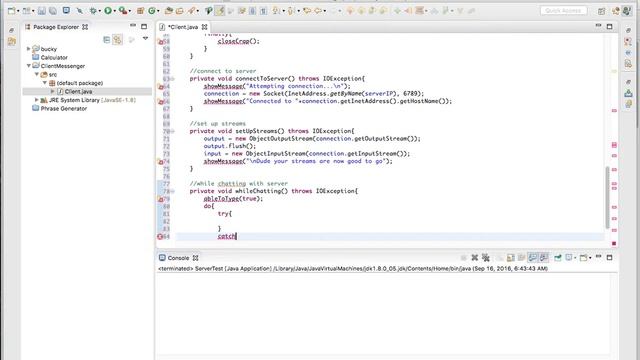The image size is (640, 360).
Task: Close the Client.java editor tab
Action: click(x=204, y=27)
